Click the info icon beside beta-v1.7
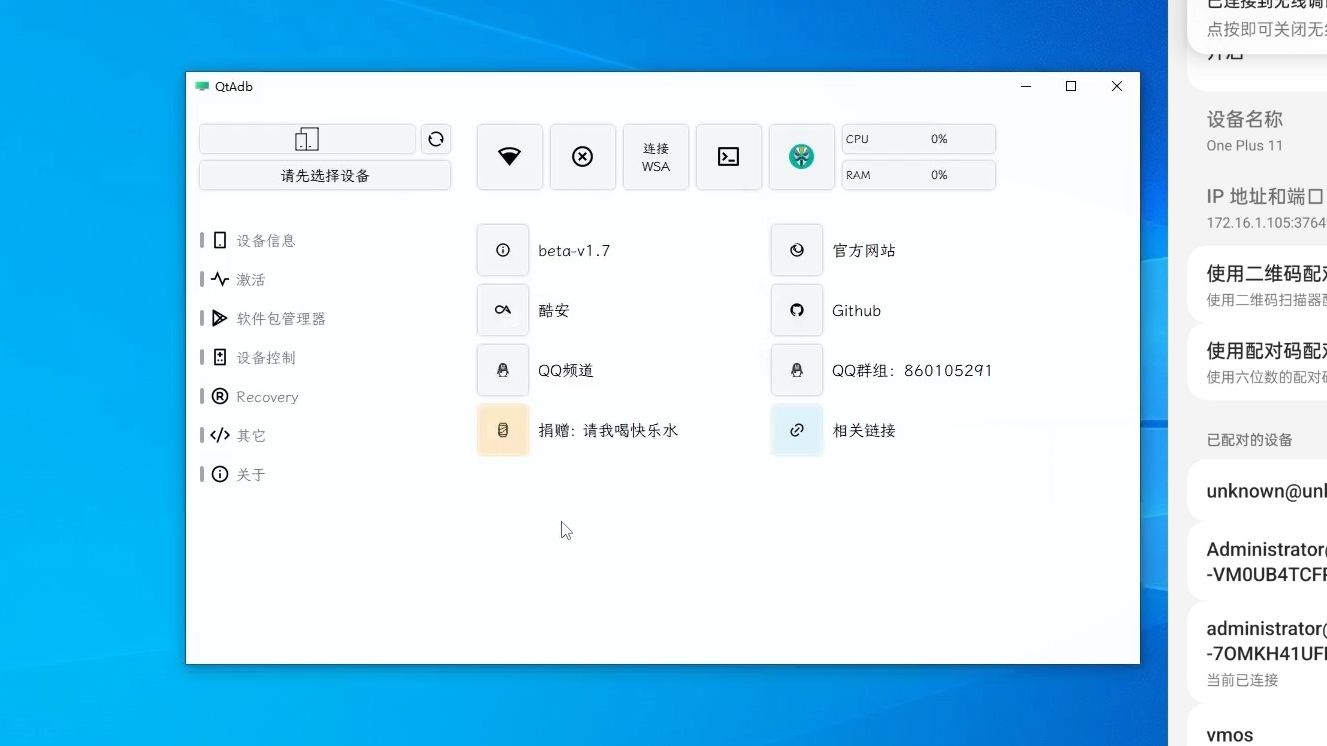Image resolution: width=1327 pixels, height=746 pixels. [503, 250]
